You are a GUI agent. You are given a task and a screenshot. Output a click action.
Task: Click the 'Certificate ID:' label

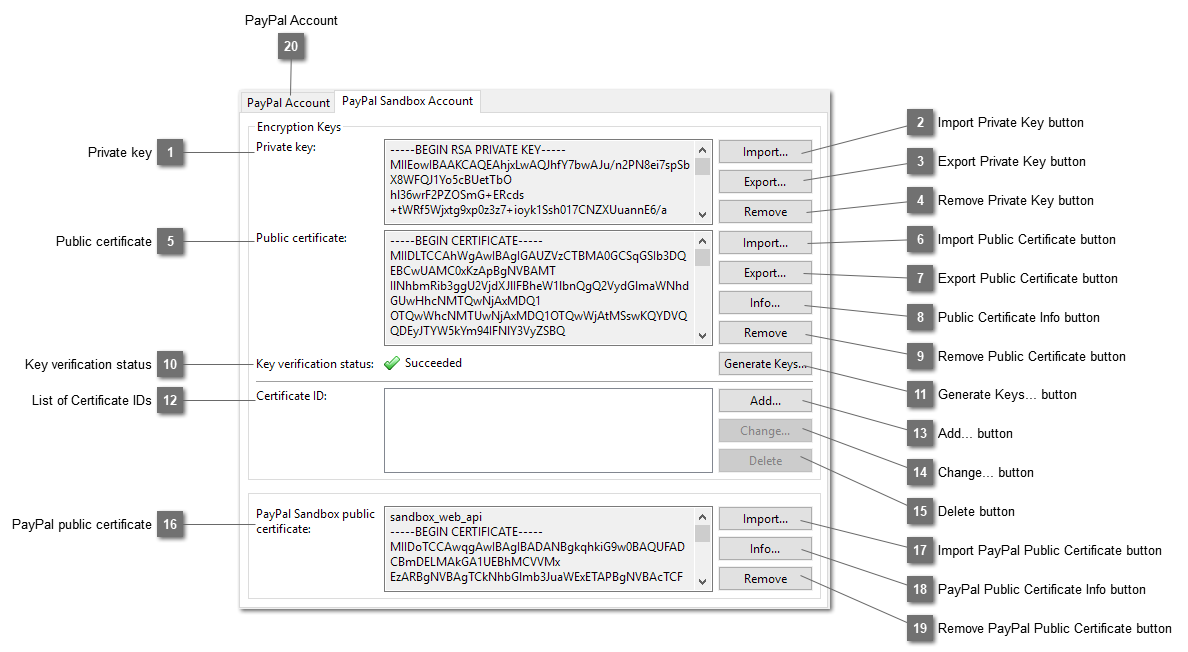[x=291, y=396]
